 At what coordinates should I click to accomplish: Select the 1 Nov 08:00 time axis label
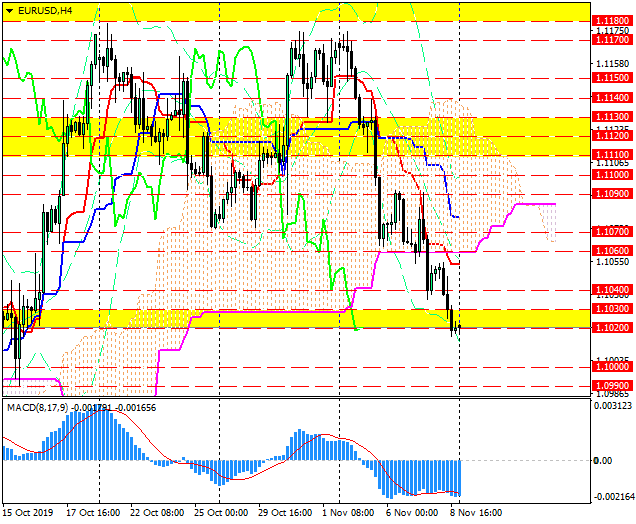(348, 512)
